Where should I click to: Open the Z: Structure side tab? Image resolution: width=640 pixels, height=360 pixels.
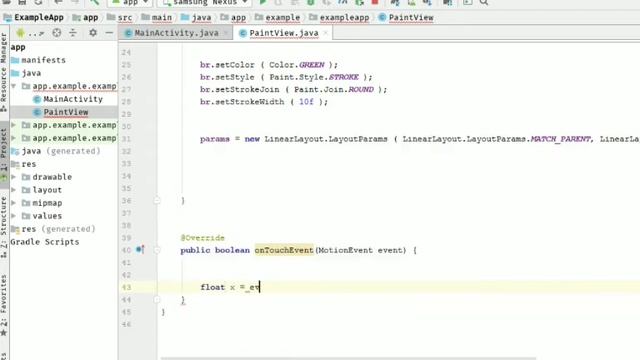pyautogui.click(x=4, y=227)
